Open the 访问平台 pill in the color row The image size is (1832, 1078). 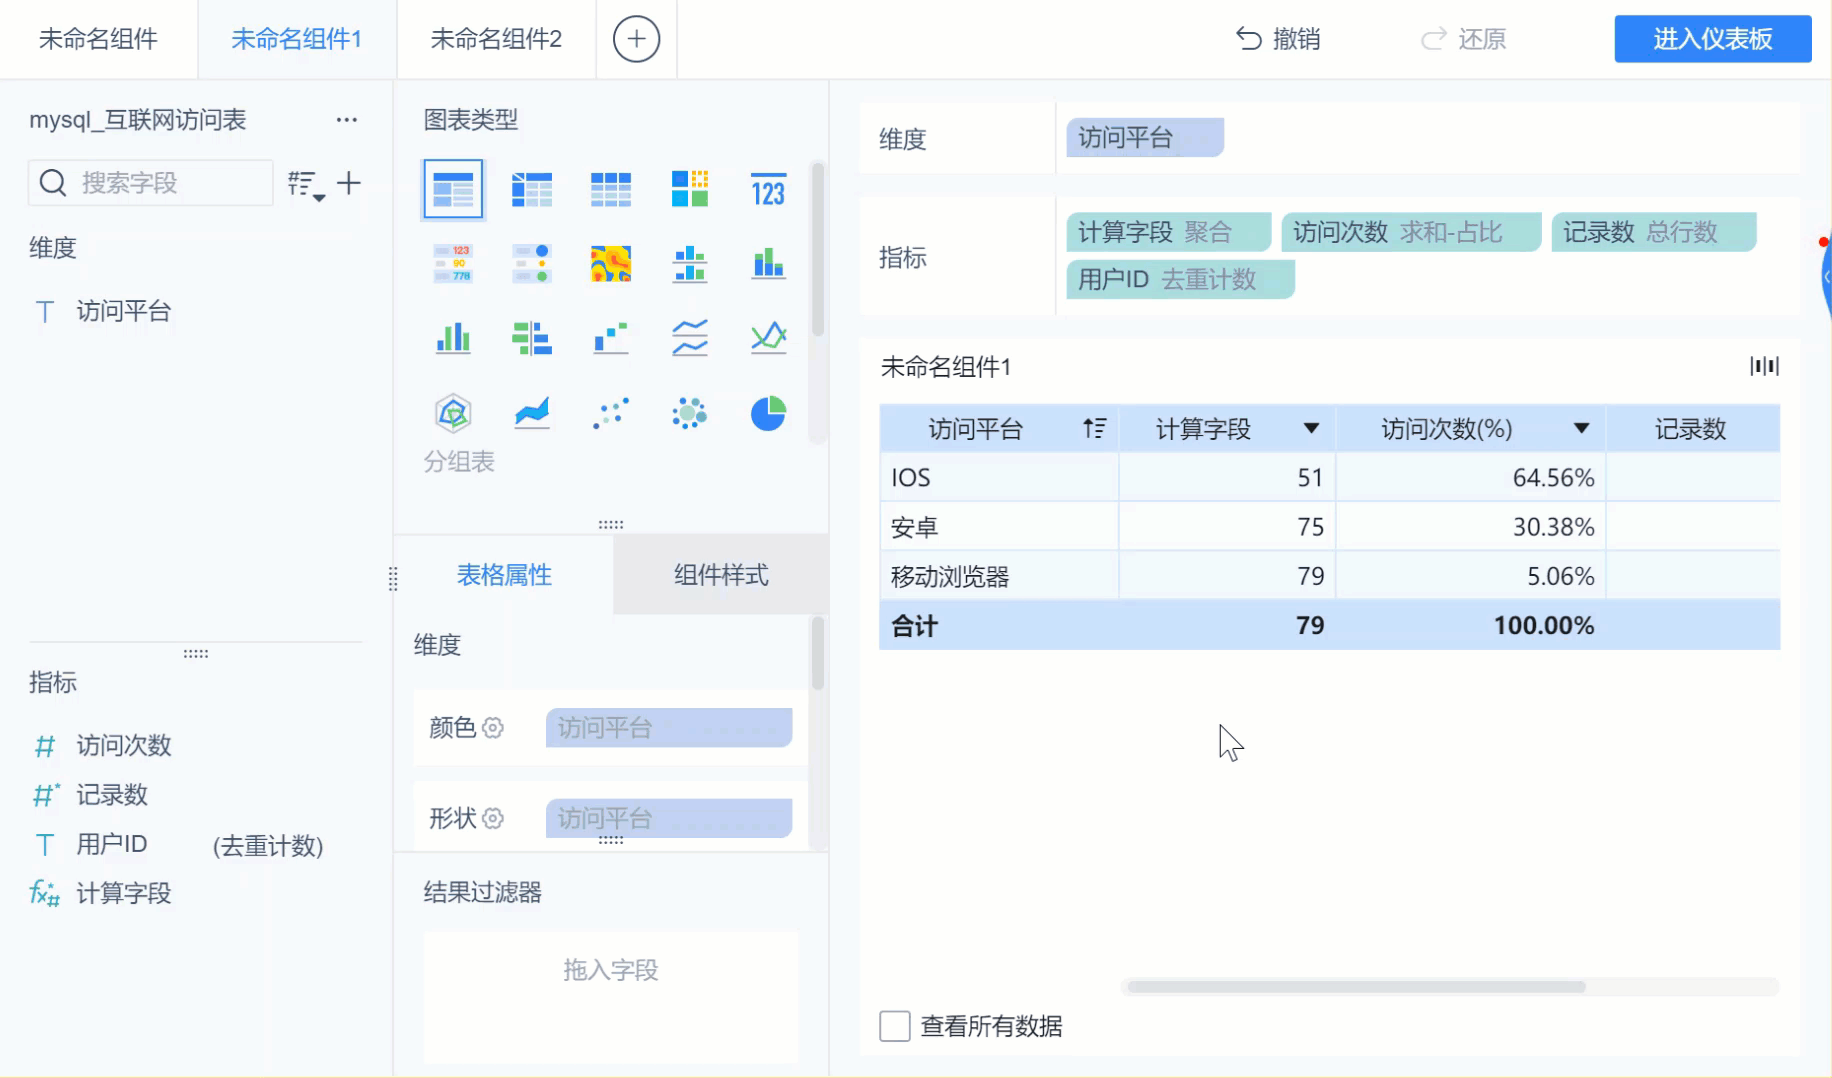[x=669, y=728]
